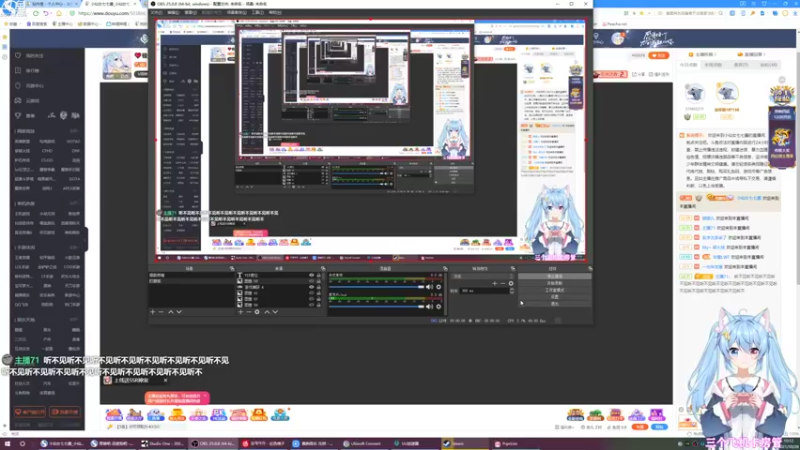Pop out the Mixer dock panel icon
Viewport: 800px width, 450px height.
445,268
